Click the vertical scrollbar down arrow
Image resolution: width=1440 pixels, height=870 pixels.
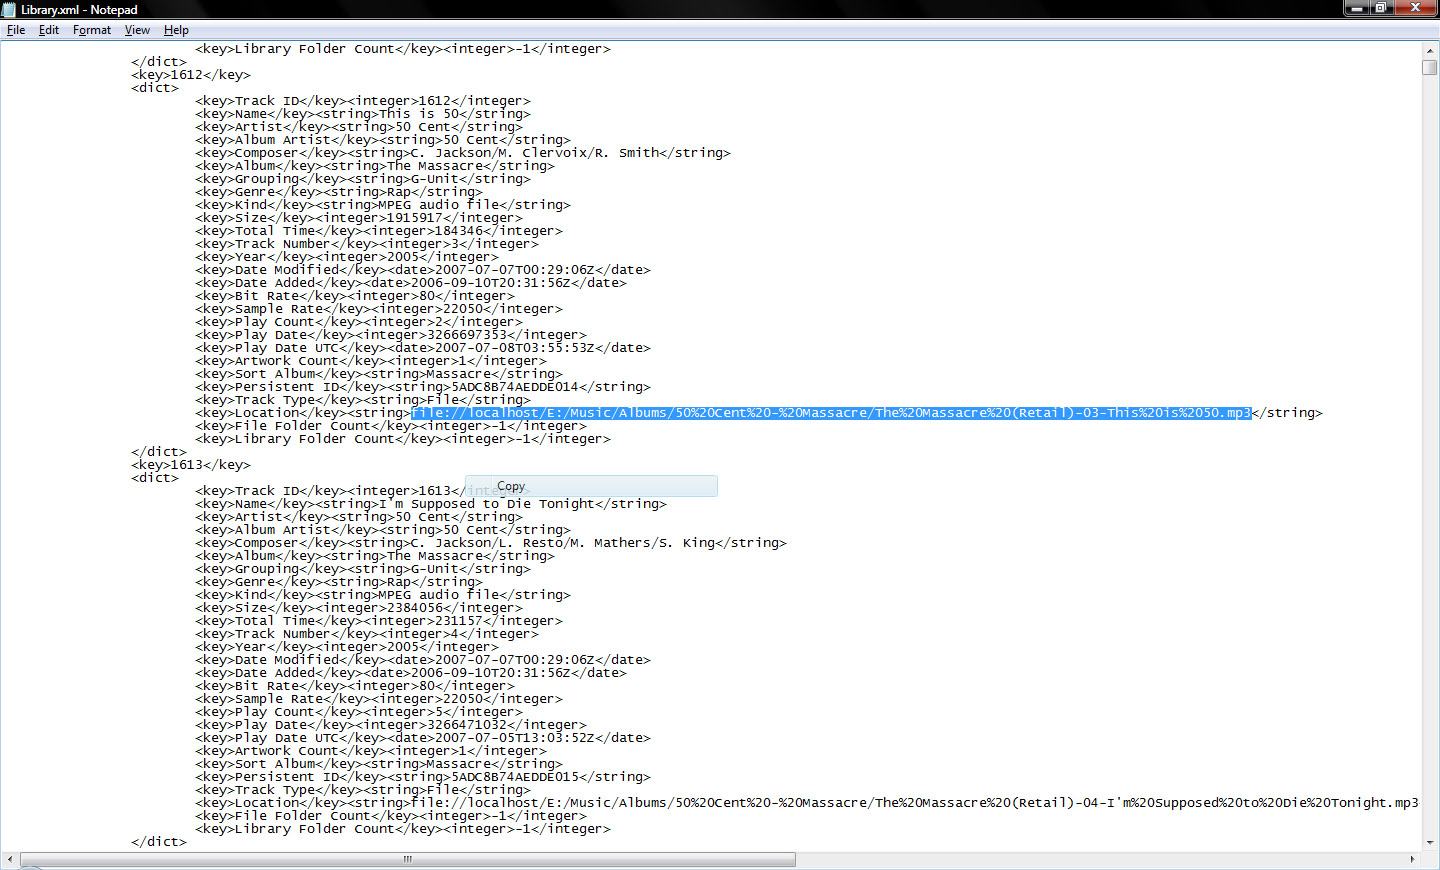click(x=1429, y=842)
